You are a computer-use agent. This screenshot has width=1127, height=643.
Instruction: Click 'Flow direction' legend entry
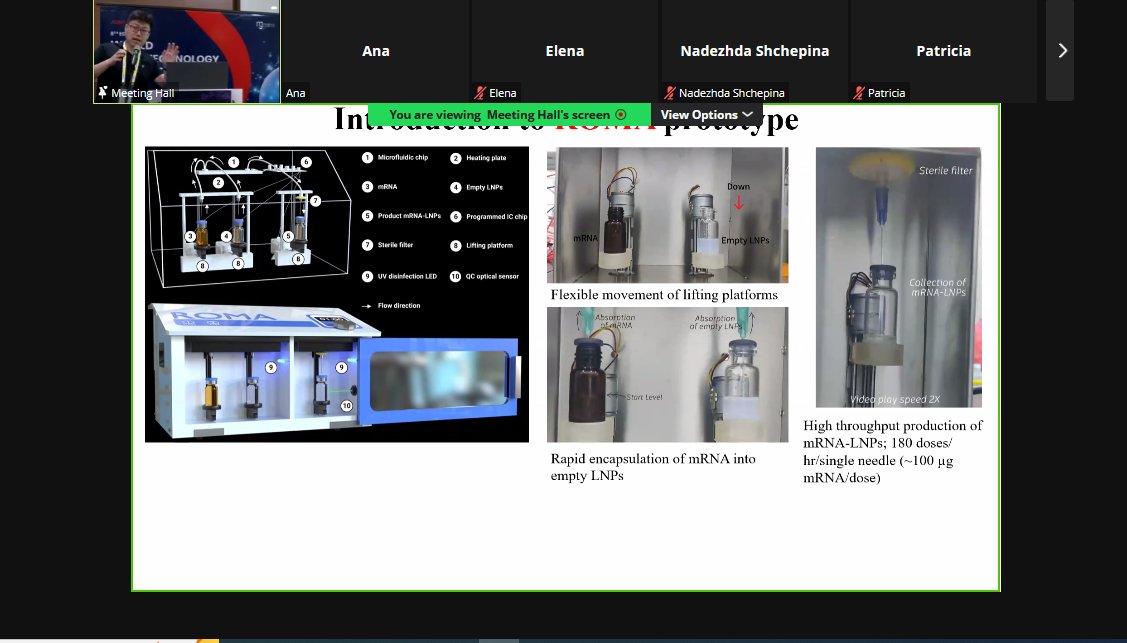tap(392, 305)
